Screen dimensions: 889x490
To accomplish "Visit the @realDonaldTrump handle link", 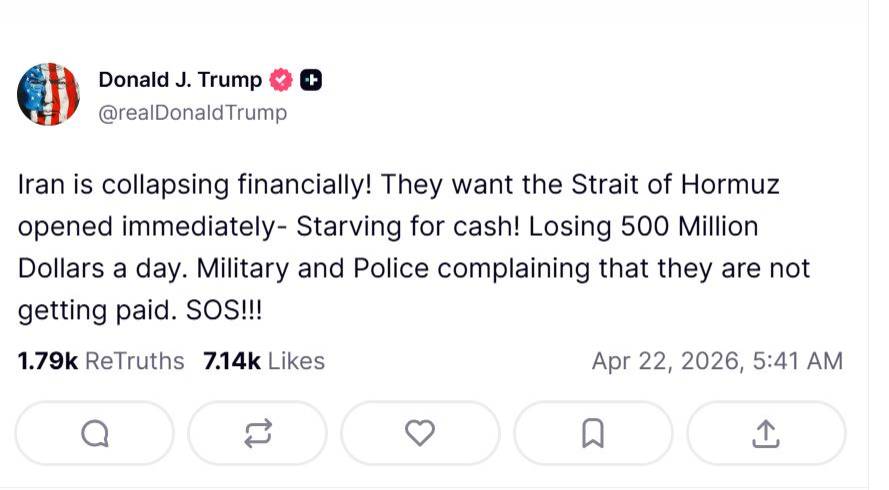I will coord(192,113).
